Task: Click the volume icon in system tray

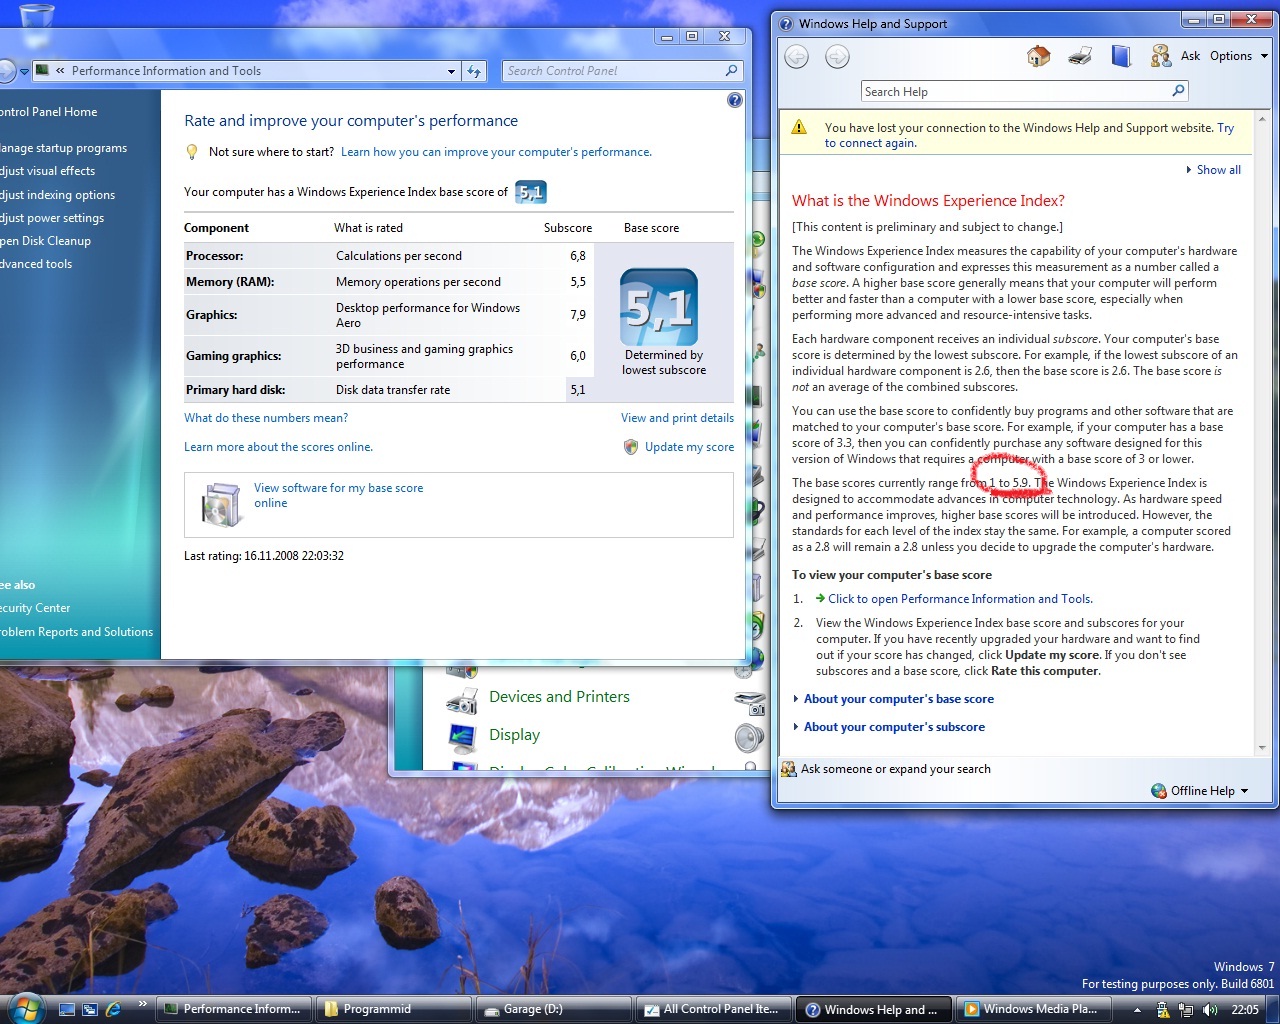Action: point(1210,1010)
